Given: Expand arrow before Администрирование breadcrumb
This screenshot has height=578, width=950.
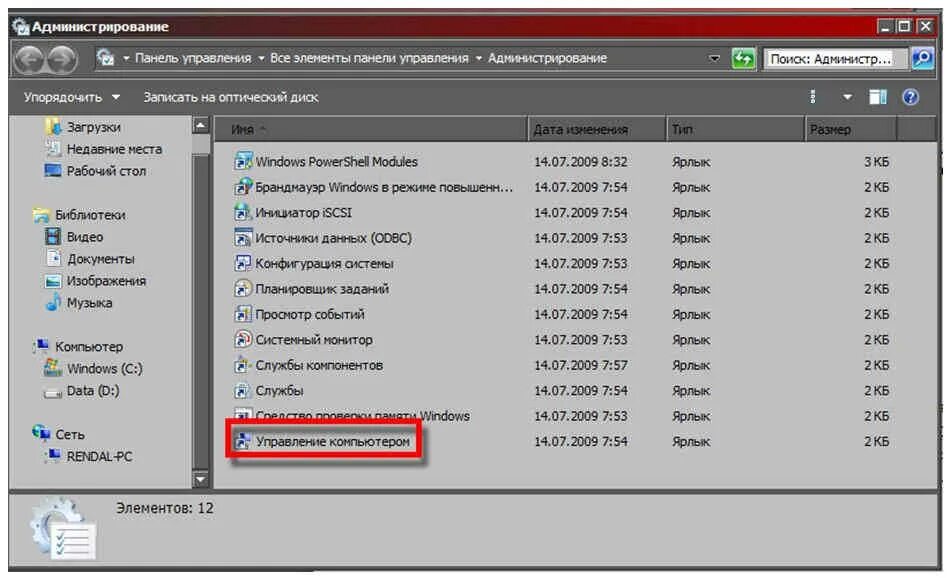Looking at the screenshot, I should point(479,59).
